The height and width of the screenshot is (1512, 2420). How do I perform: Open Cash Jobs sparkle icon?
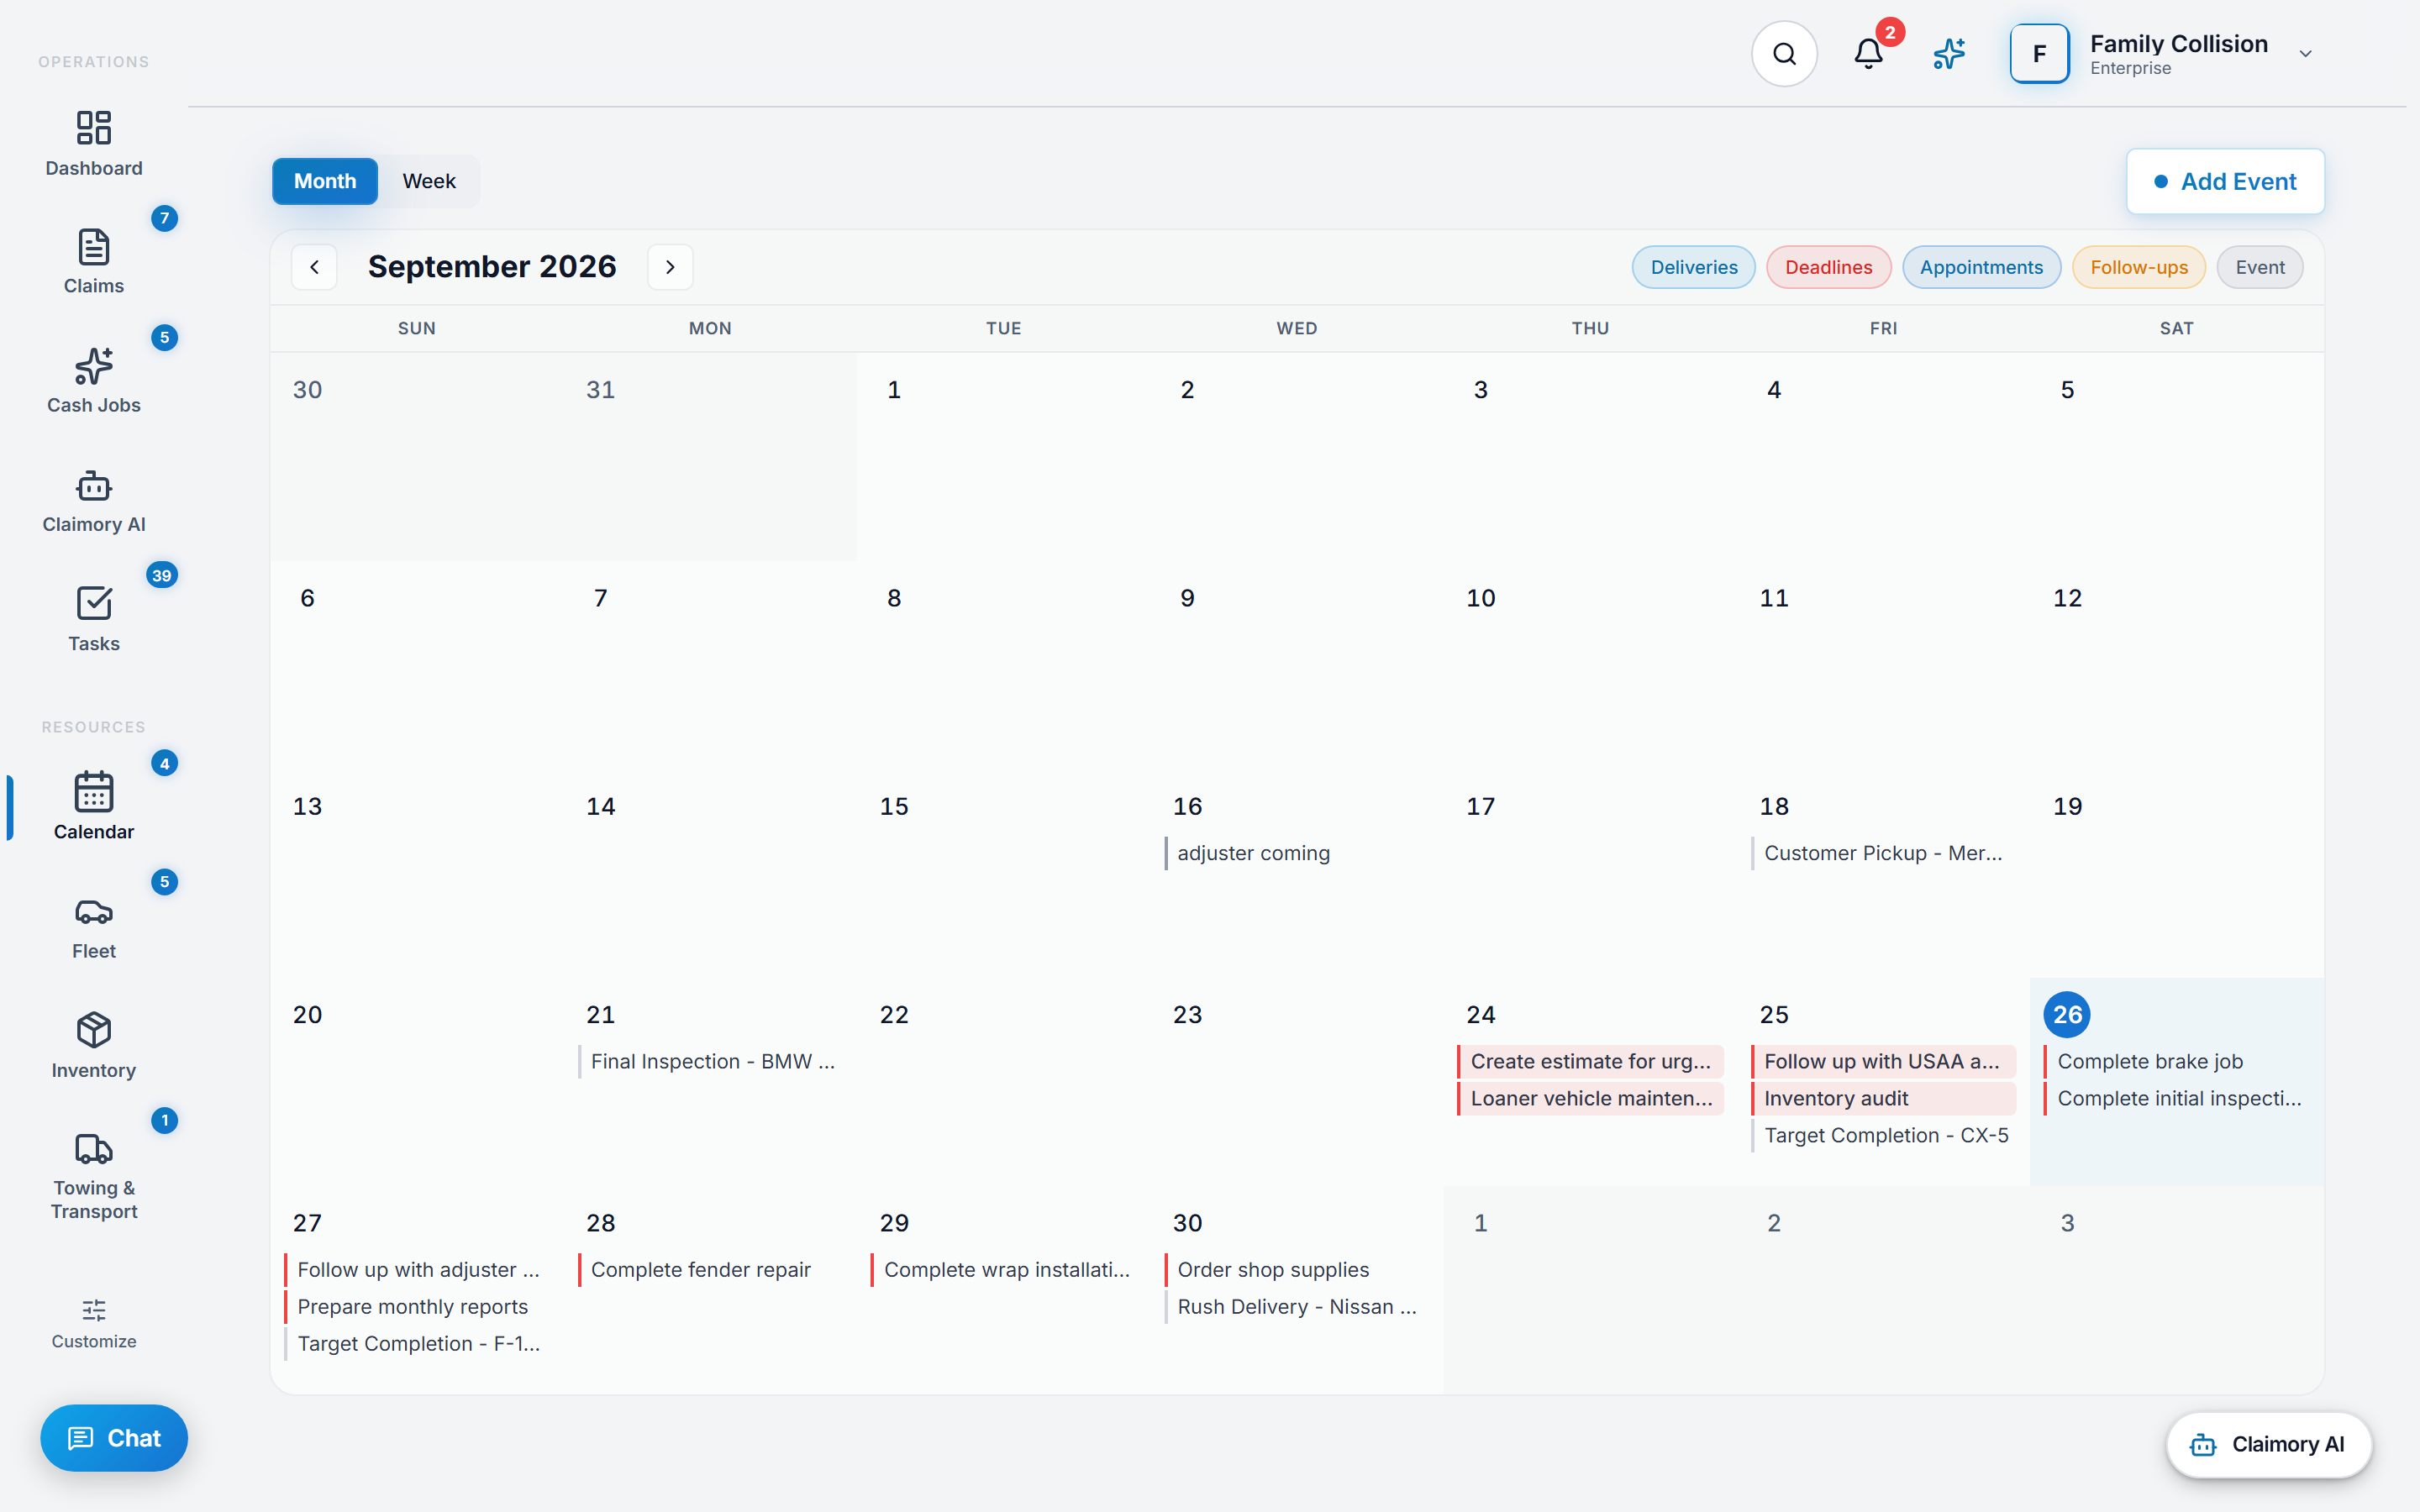(x=93, y=366)
